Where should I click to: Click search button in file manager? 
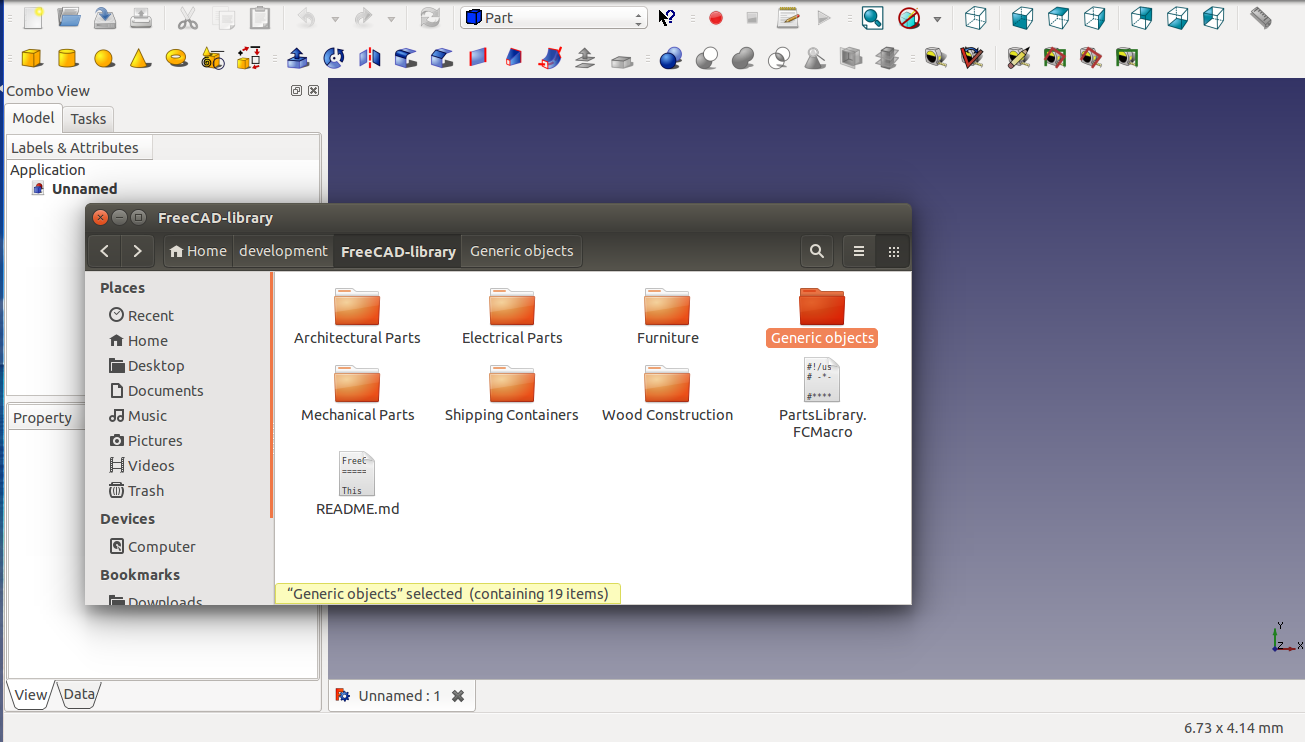817,252
